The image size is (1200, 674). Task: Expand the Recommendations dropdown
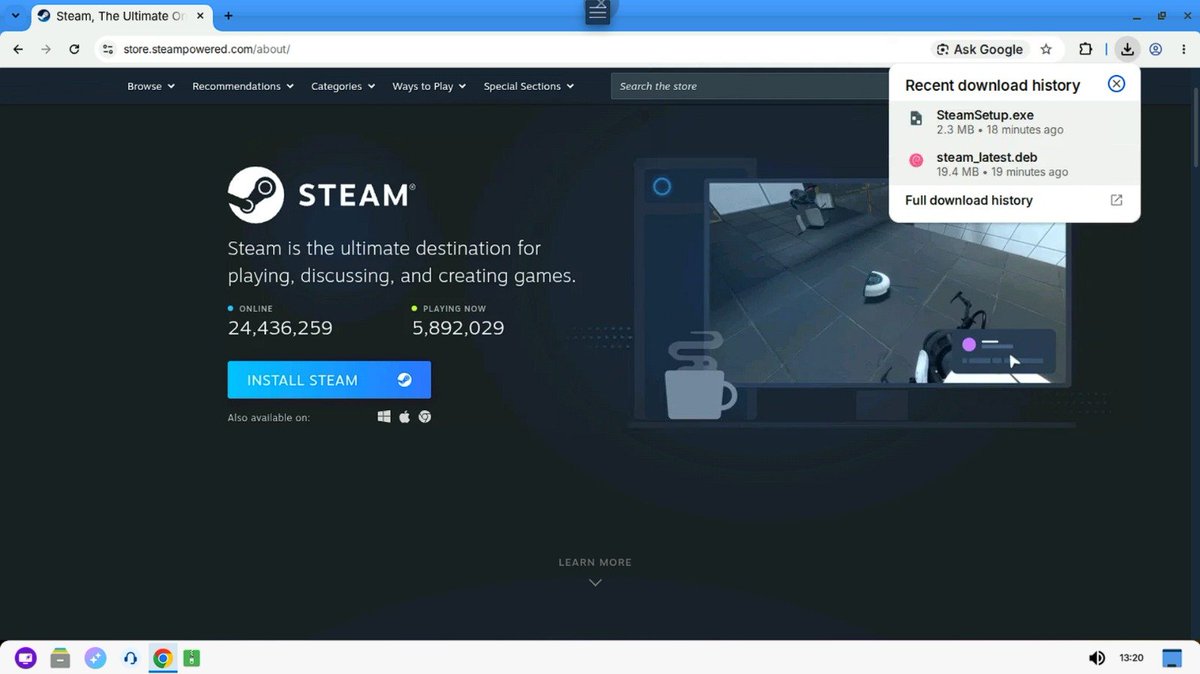[243, 86]
